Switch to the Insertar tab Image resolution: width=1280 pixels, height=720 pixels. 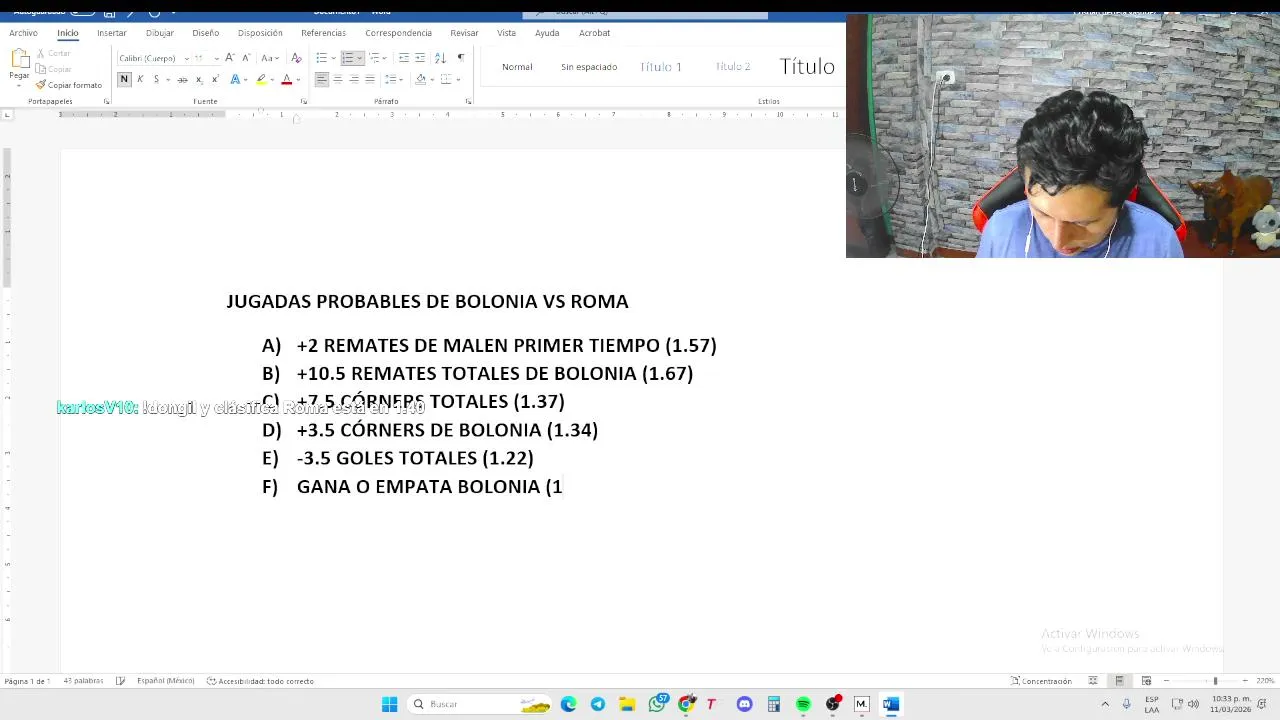click(112, 33)
